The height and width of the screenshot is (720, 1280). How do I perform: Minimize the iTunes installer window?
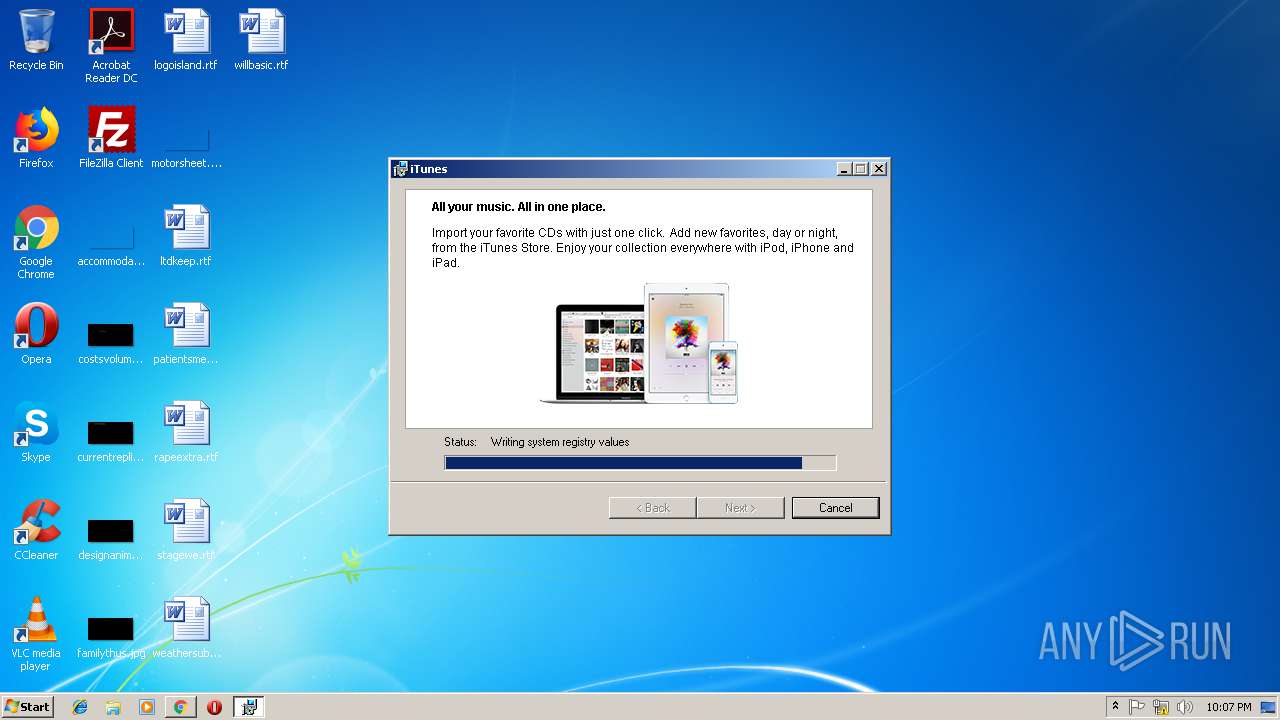click(844, 169)
